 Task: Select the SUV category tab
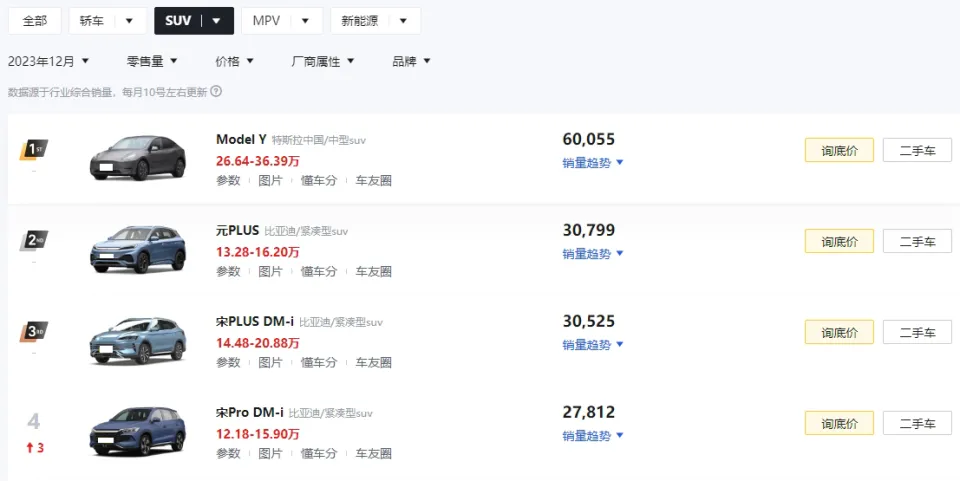click(x=178, y=21)
